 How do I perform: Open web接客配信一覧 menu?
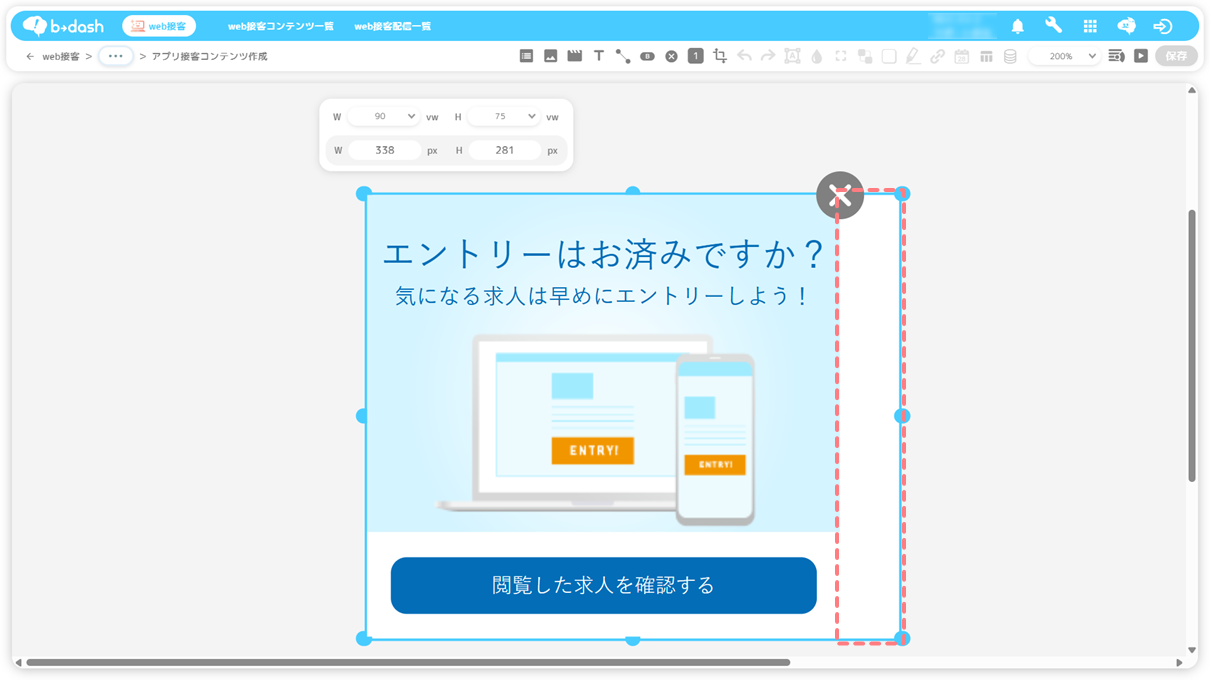[392, 26]
